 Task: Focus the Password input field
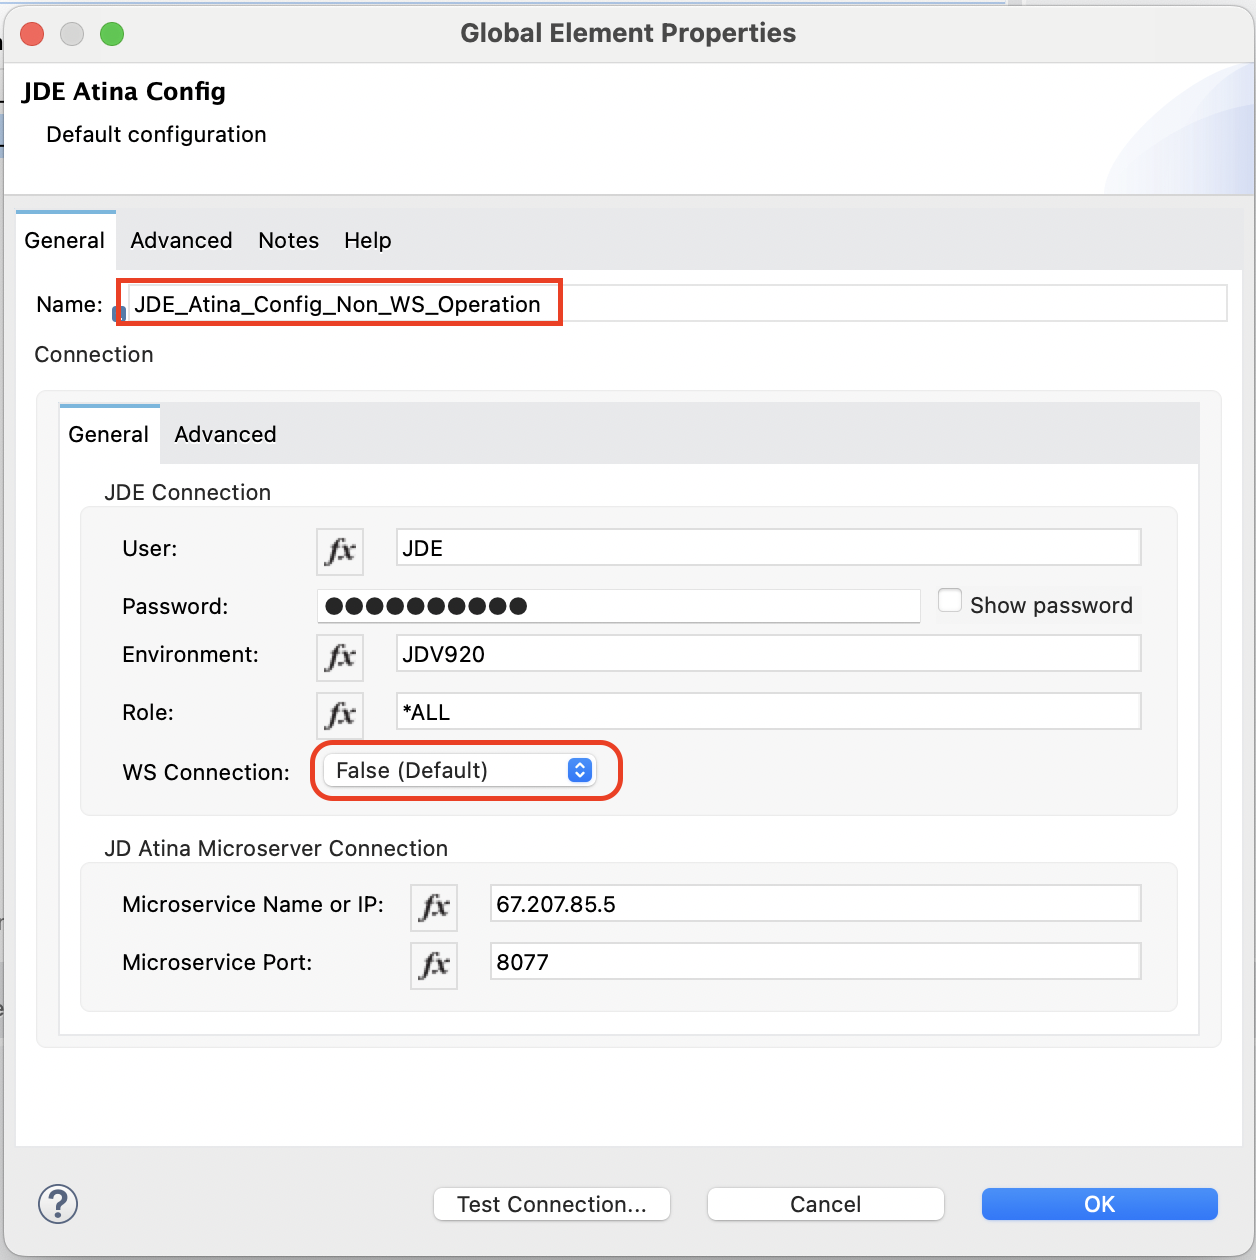click(x=618, y=606)
